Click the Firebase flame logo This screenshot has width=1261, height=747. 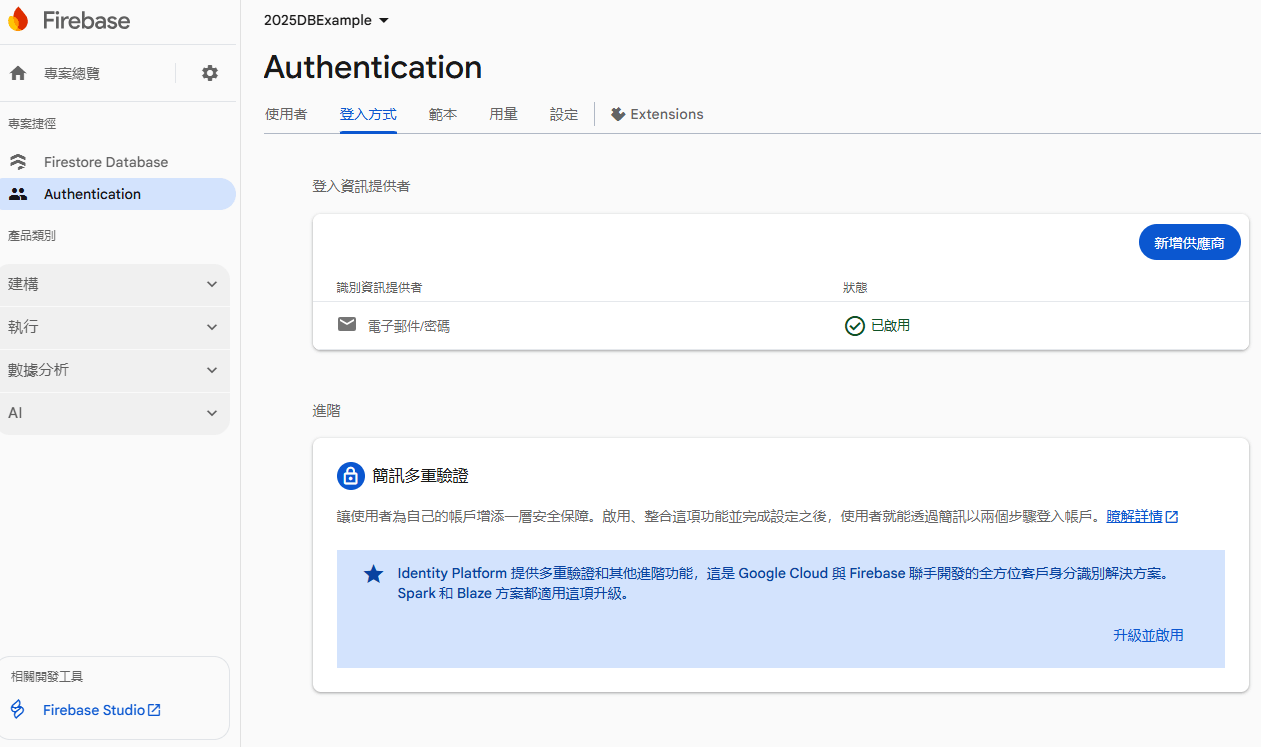[x=18, y=20]
